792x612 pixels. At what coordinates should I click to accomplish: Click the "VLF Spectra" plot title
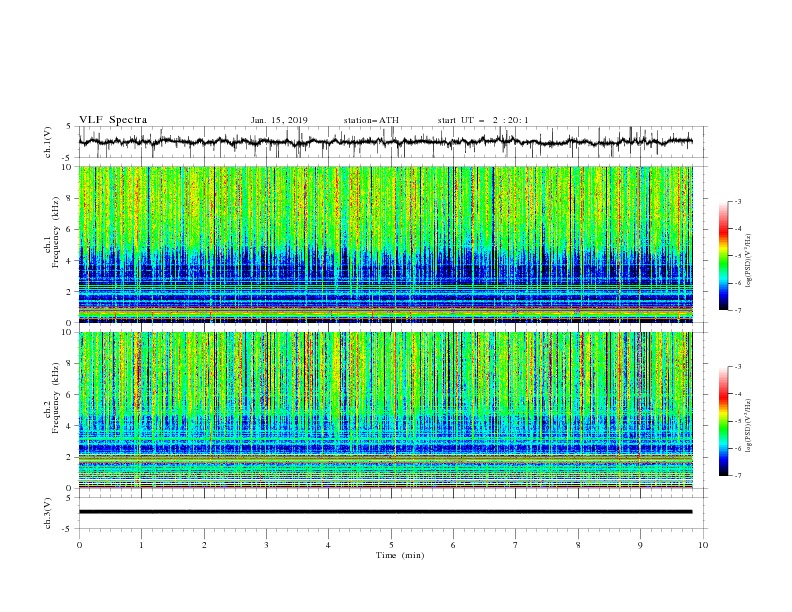113,120
